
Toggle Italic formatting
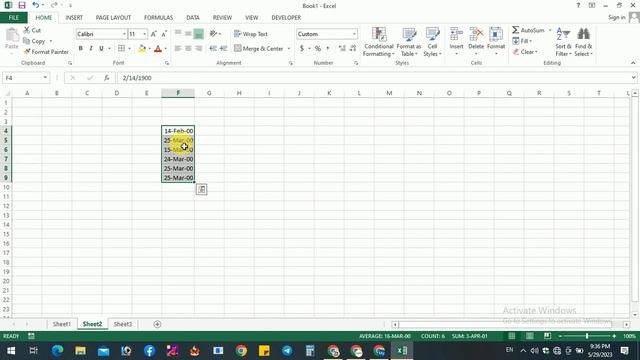click(91, 48)
